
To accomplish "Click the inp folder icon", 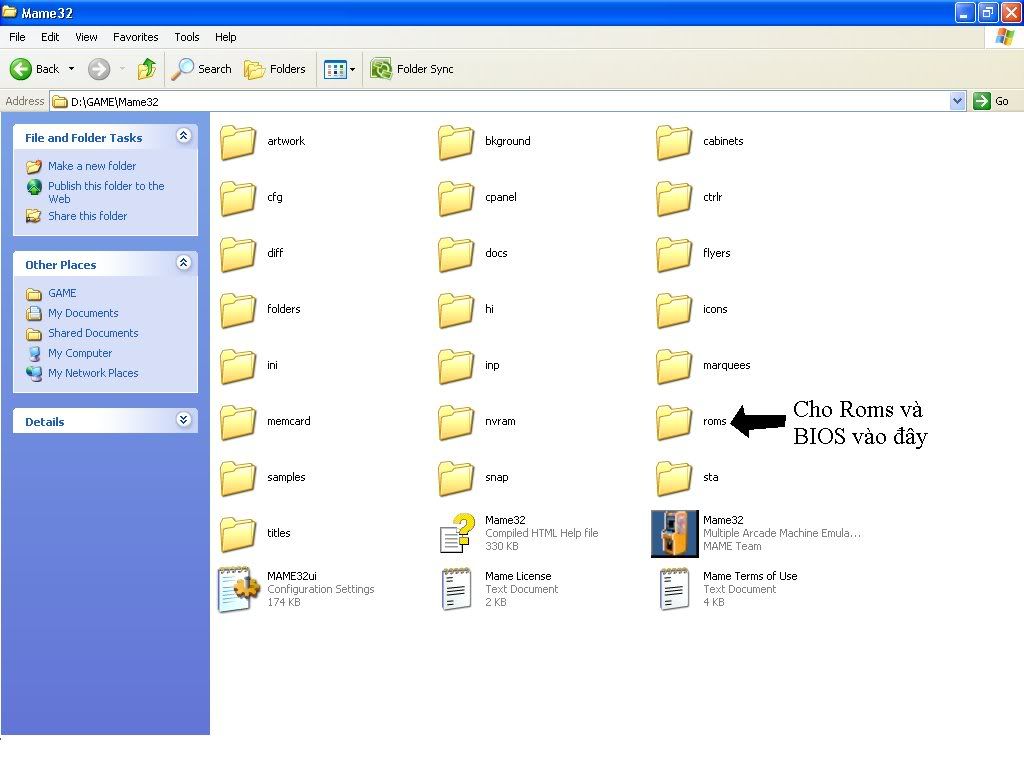I will pyautogui.click(x=456, y=367).
